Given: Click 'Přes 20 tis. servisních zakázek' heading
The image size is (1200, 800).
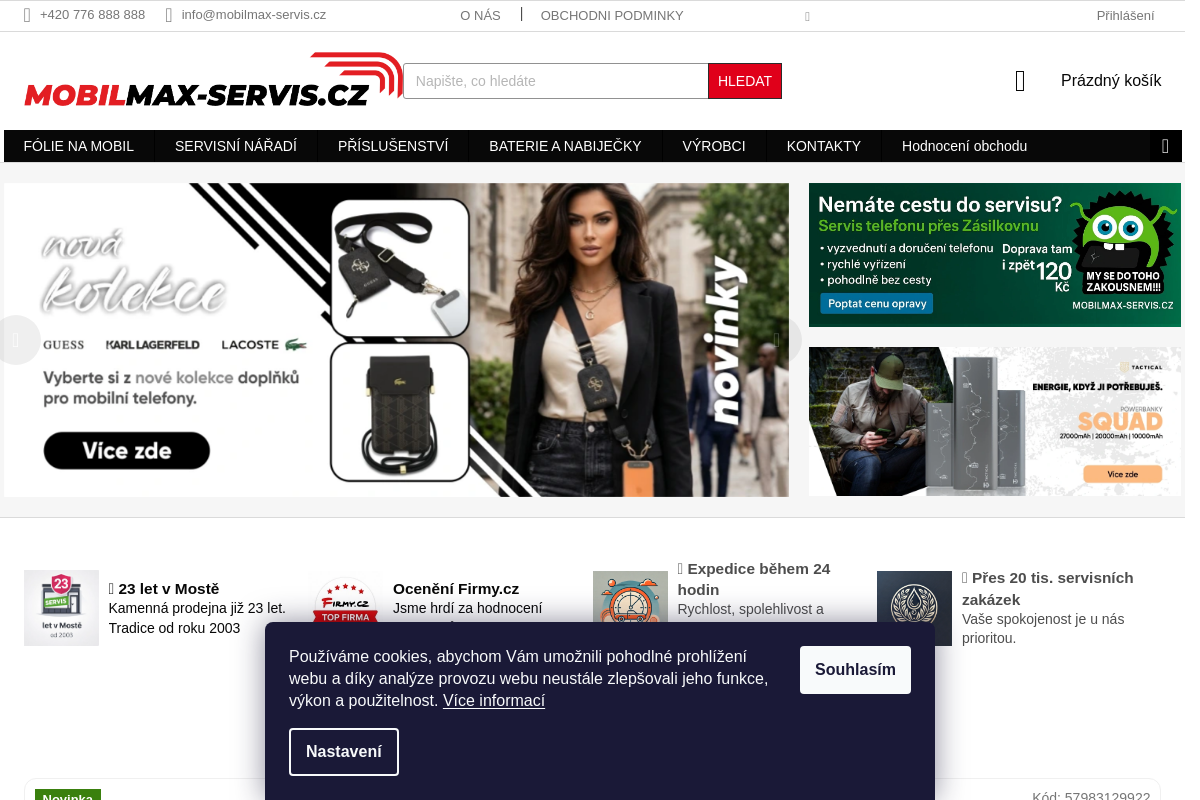Looking at the screenshot, I should [x=1048, y=589].
